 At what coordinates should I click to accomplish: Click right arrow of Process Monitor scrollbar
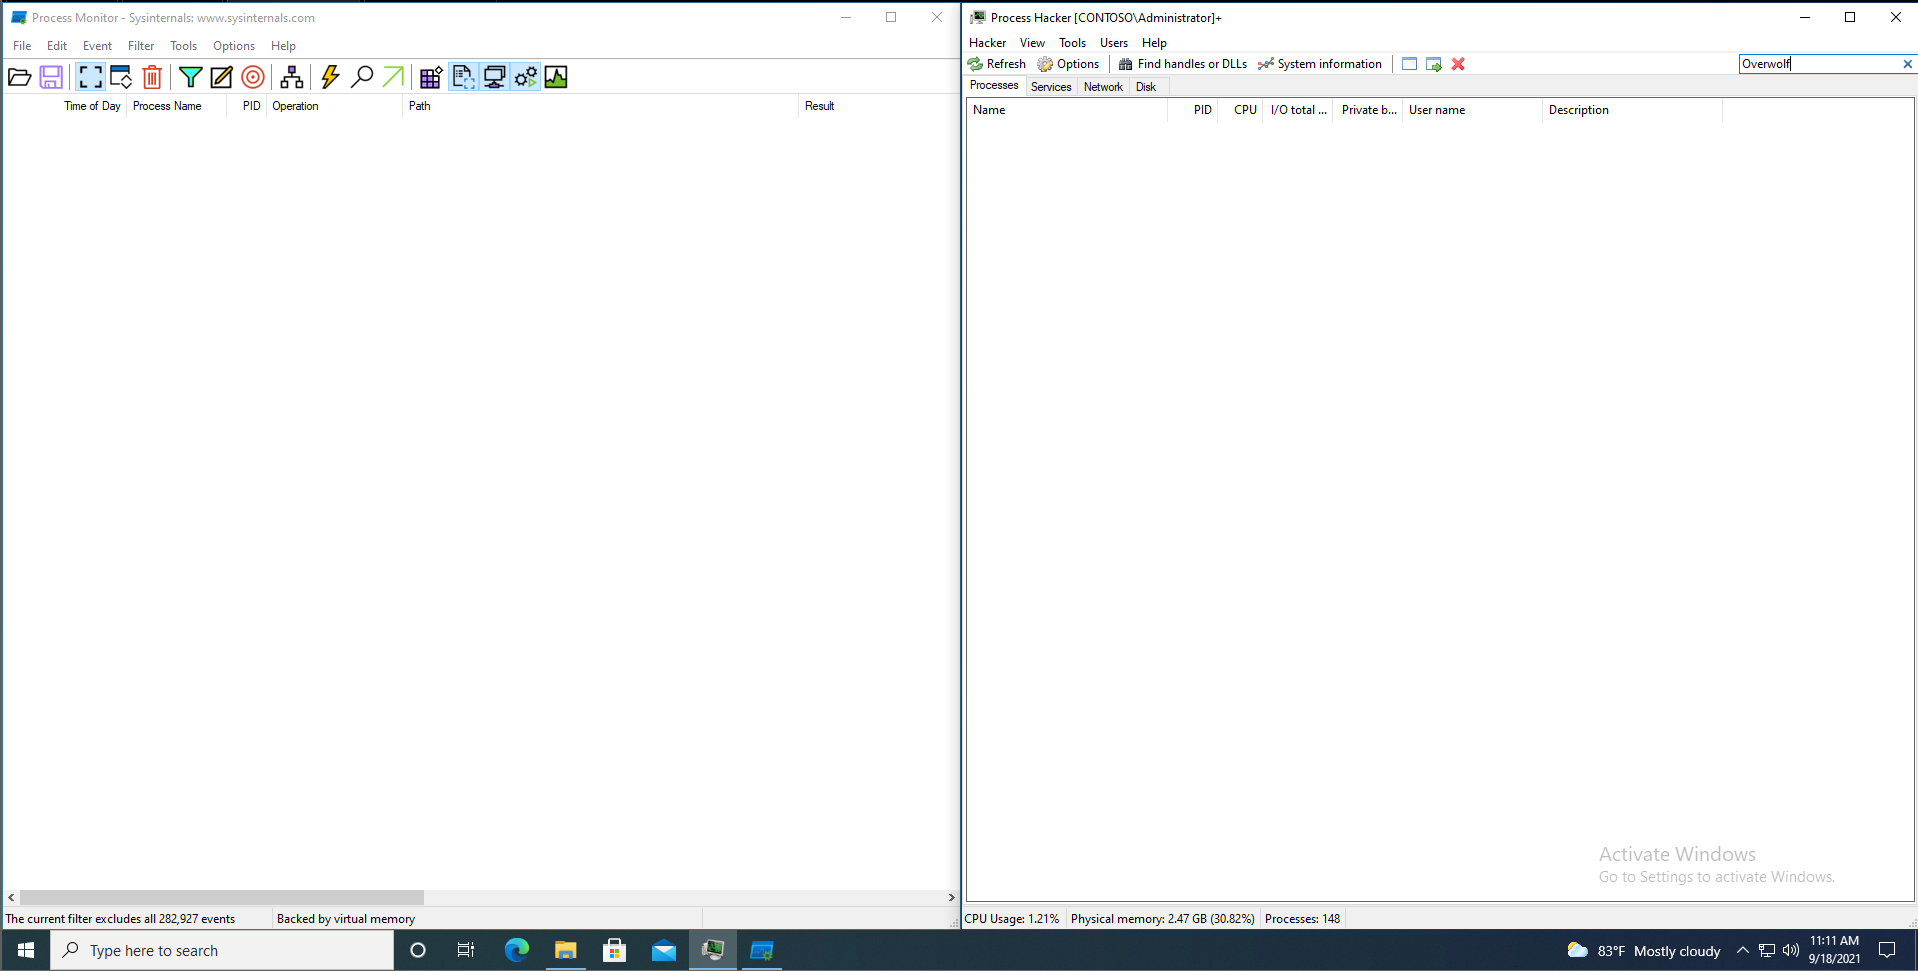coord(951,898)
